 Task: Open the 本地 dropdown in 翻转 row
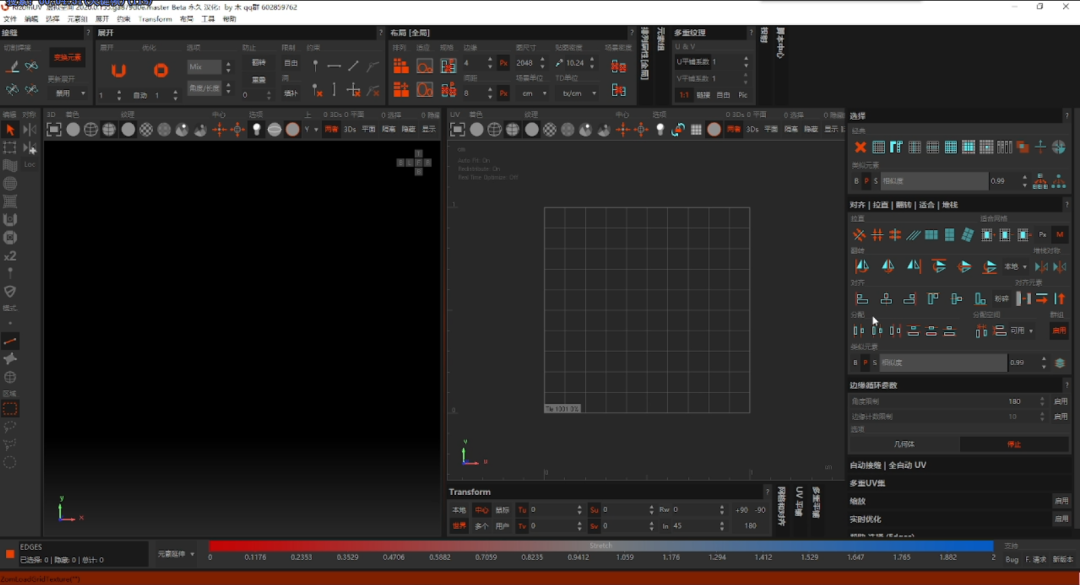1015,267
